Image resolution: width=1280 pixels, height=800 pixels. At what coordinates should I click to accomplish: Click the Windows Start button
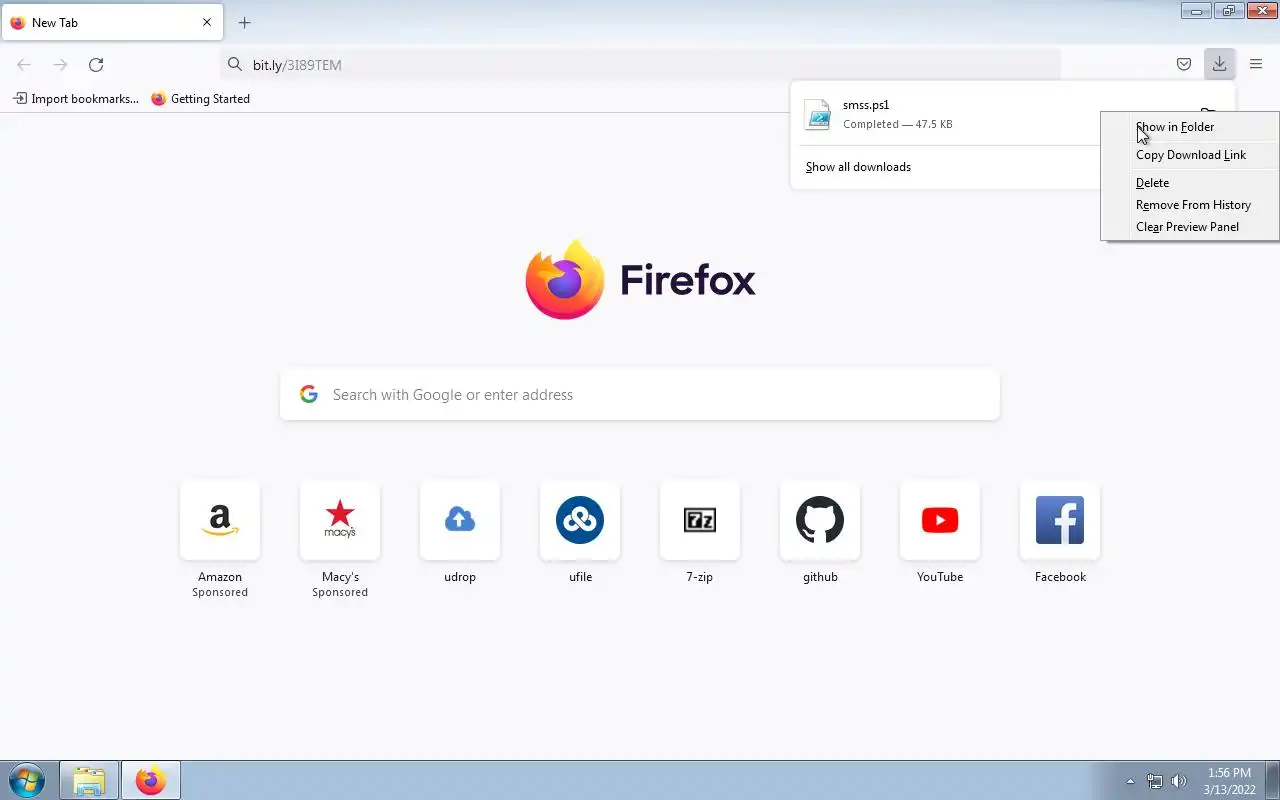(x=27, y=780)
